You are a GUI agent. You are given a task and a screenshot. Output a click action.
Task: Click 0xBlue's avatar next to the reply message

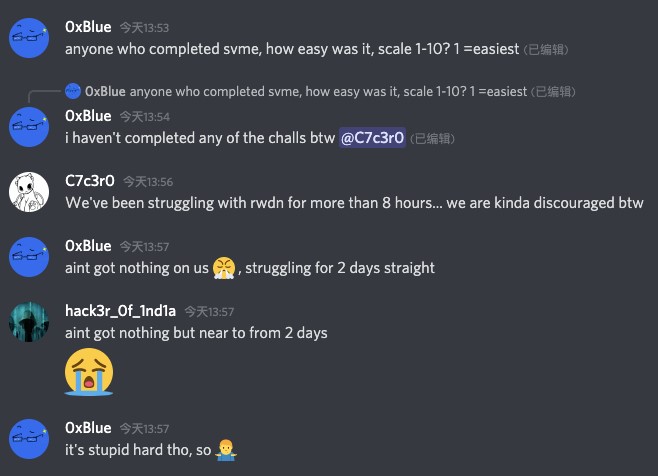[x=29, y=127]
